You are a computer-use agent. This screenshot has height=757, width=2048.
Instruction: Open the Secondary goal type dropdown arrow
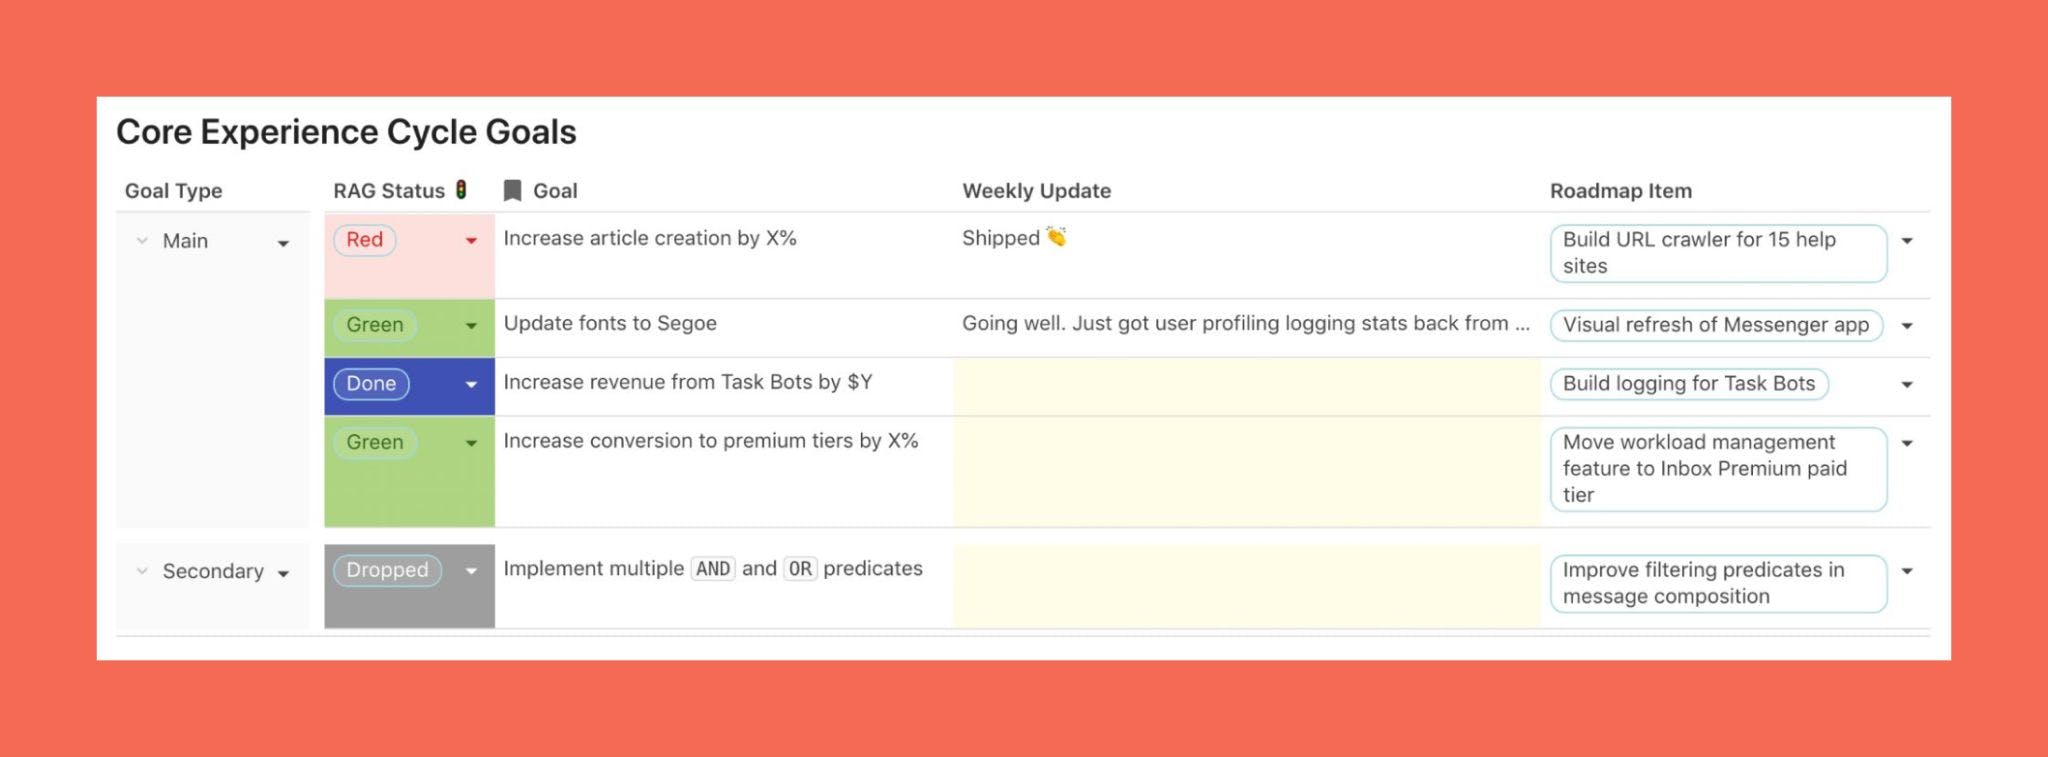point(284,573)
